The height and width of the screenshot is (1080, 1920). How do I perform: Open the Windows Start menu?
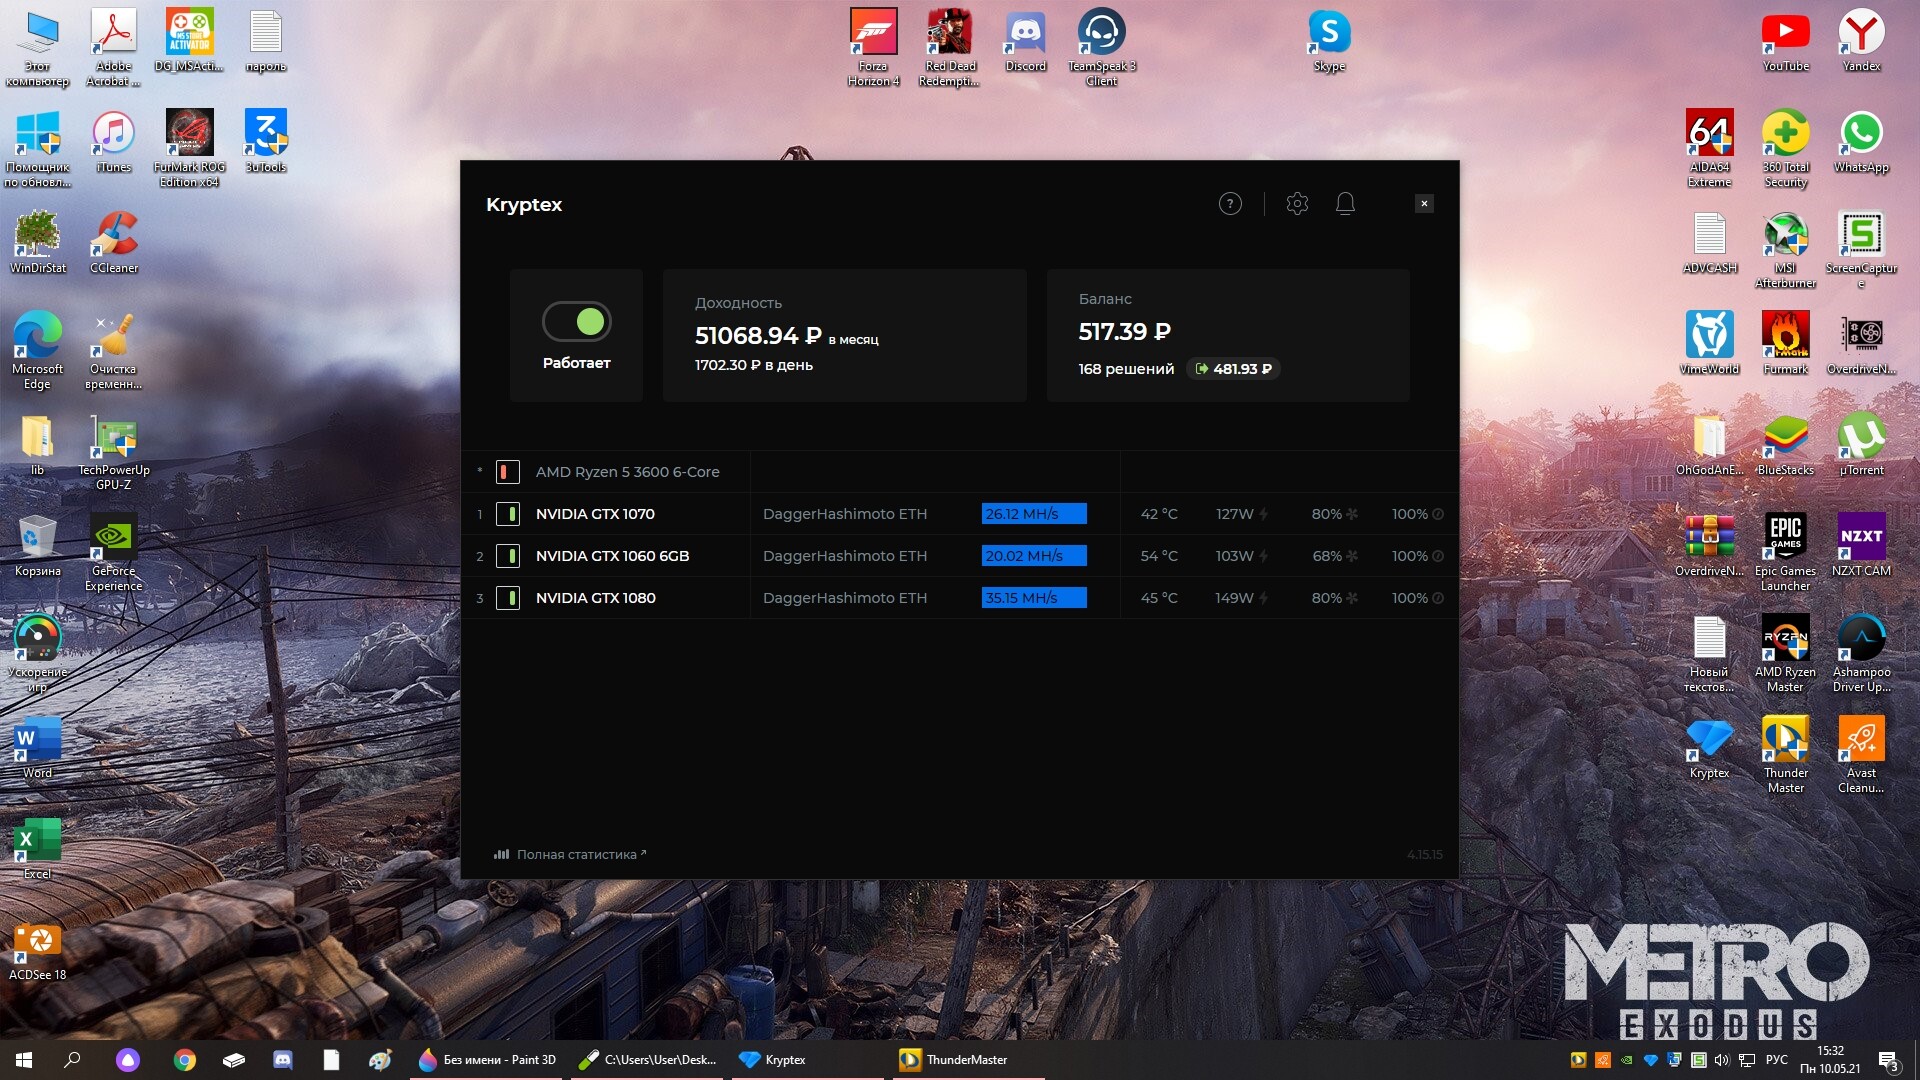pyautogui.click(x=24, y=1060)
